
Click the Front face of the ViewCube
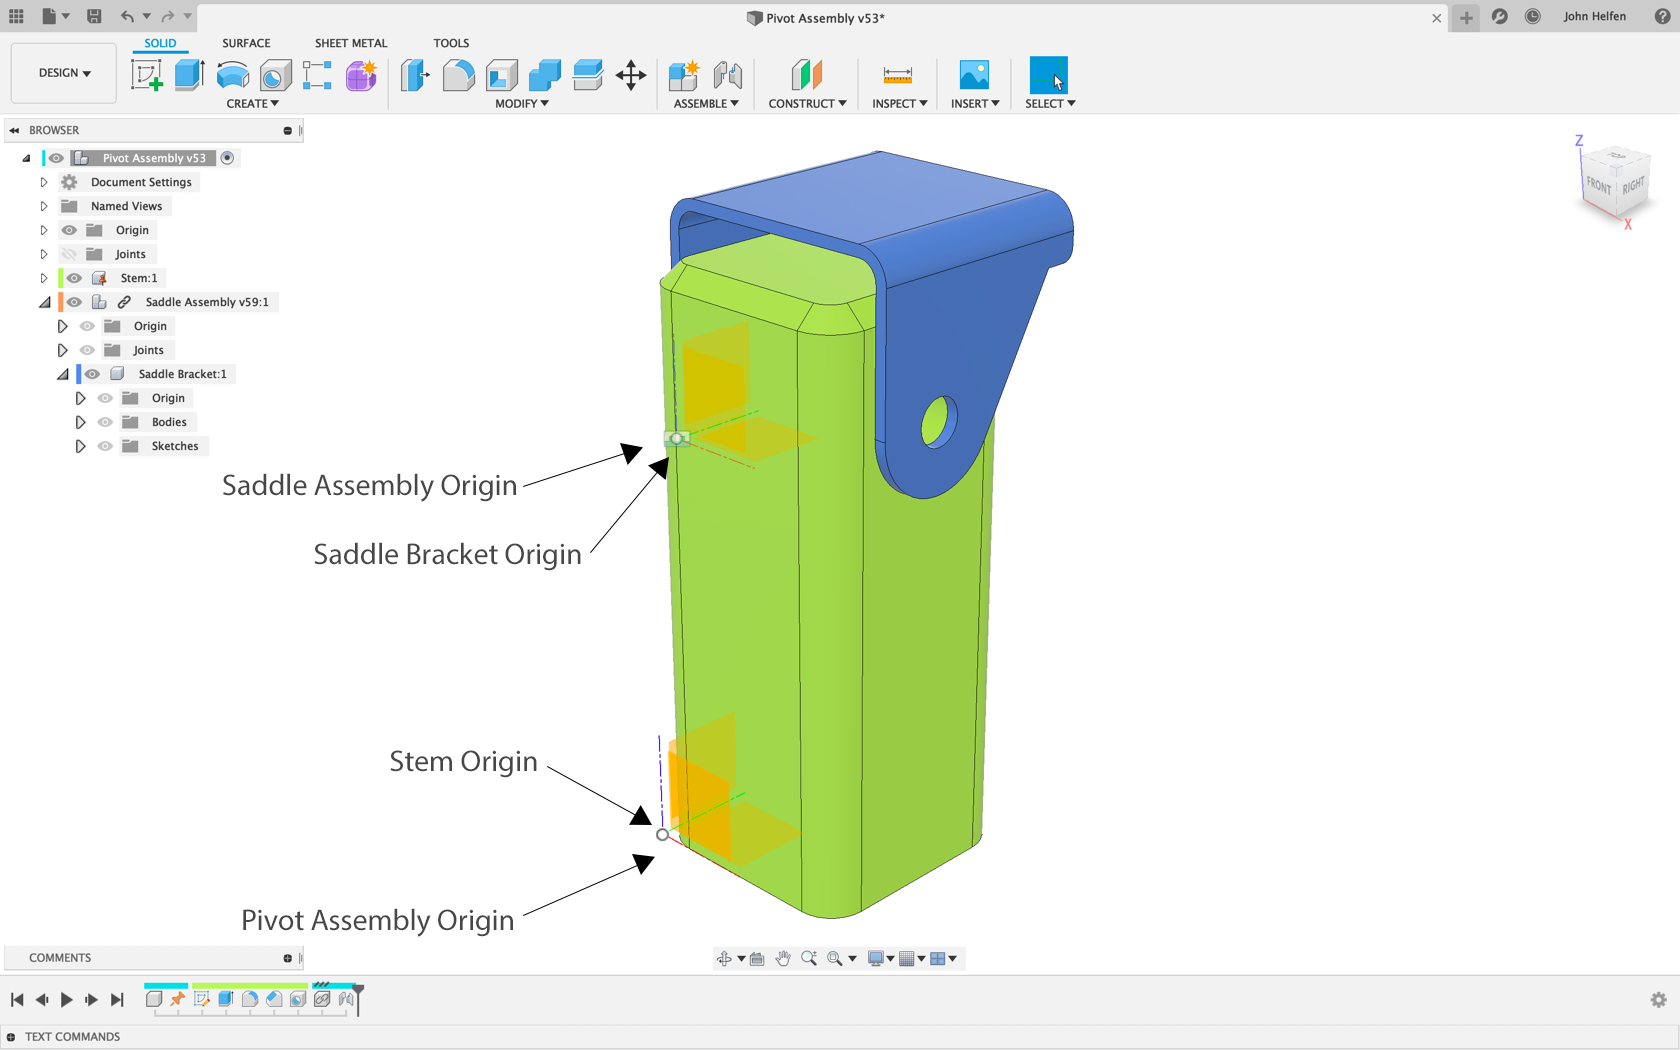click(1597, 185)
